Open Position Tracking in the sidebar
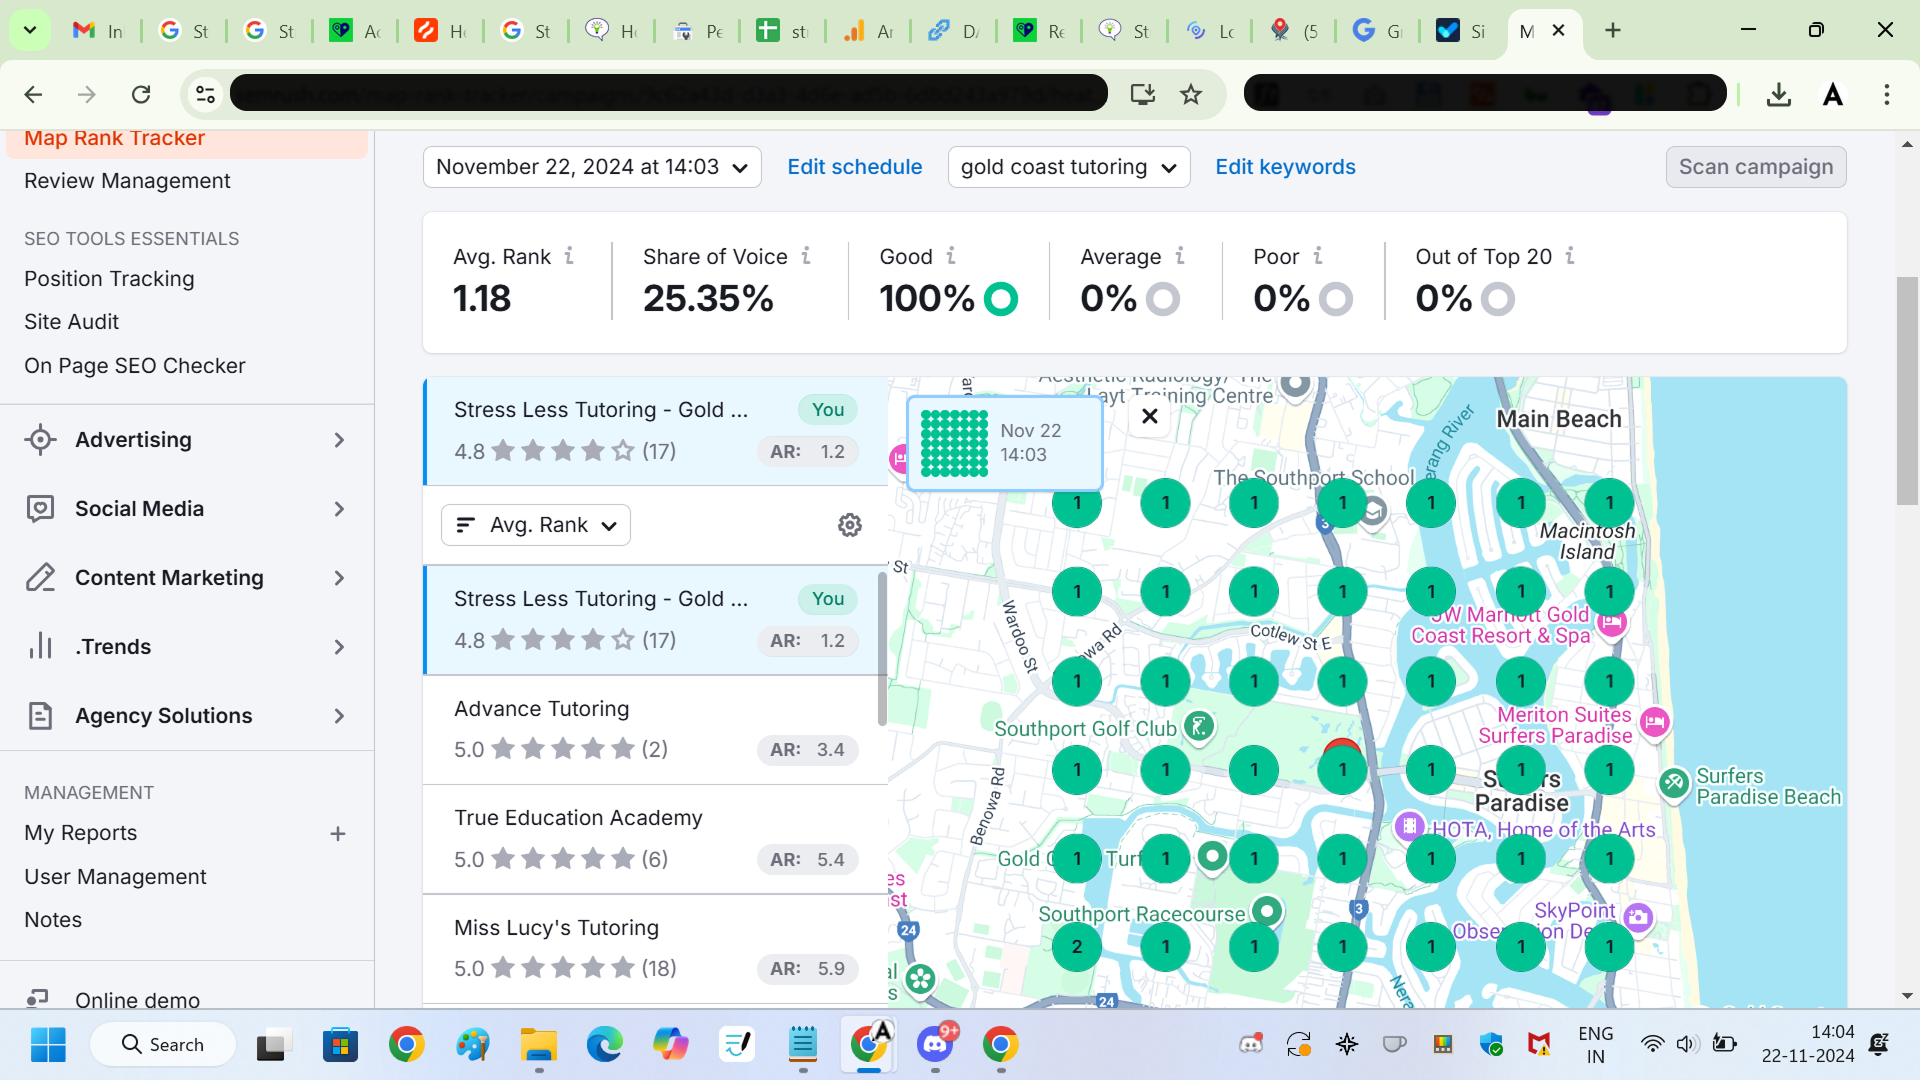This screenshot has height=1080, width=1920. tap(109, 279)
